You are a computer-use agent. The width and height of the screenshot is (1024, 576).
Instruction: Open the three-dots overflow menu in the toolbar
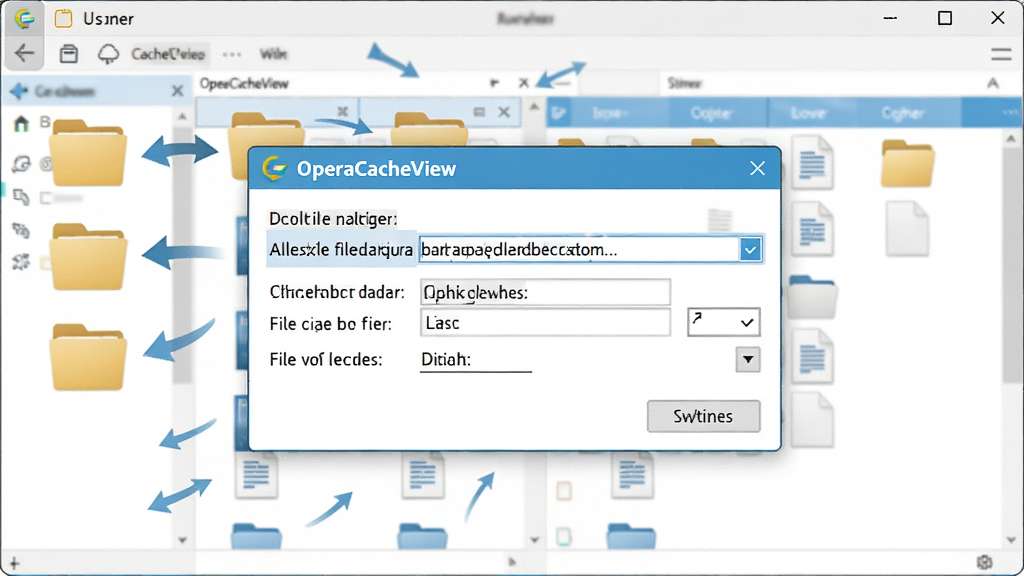click(x=232, y=54)
